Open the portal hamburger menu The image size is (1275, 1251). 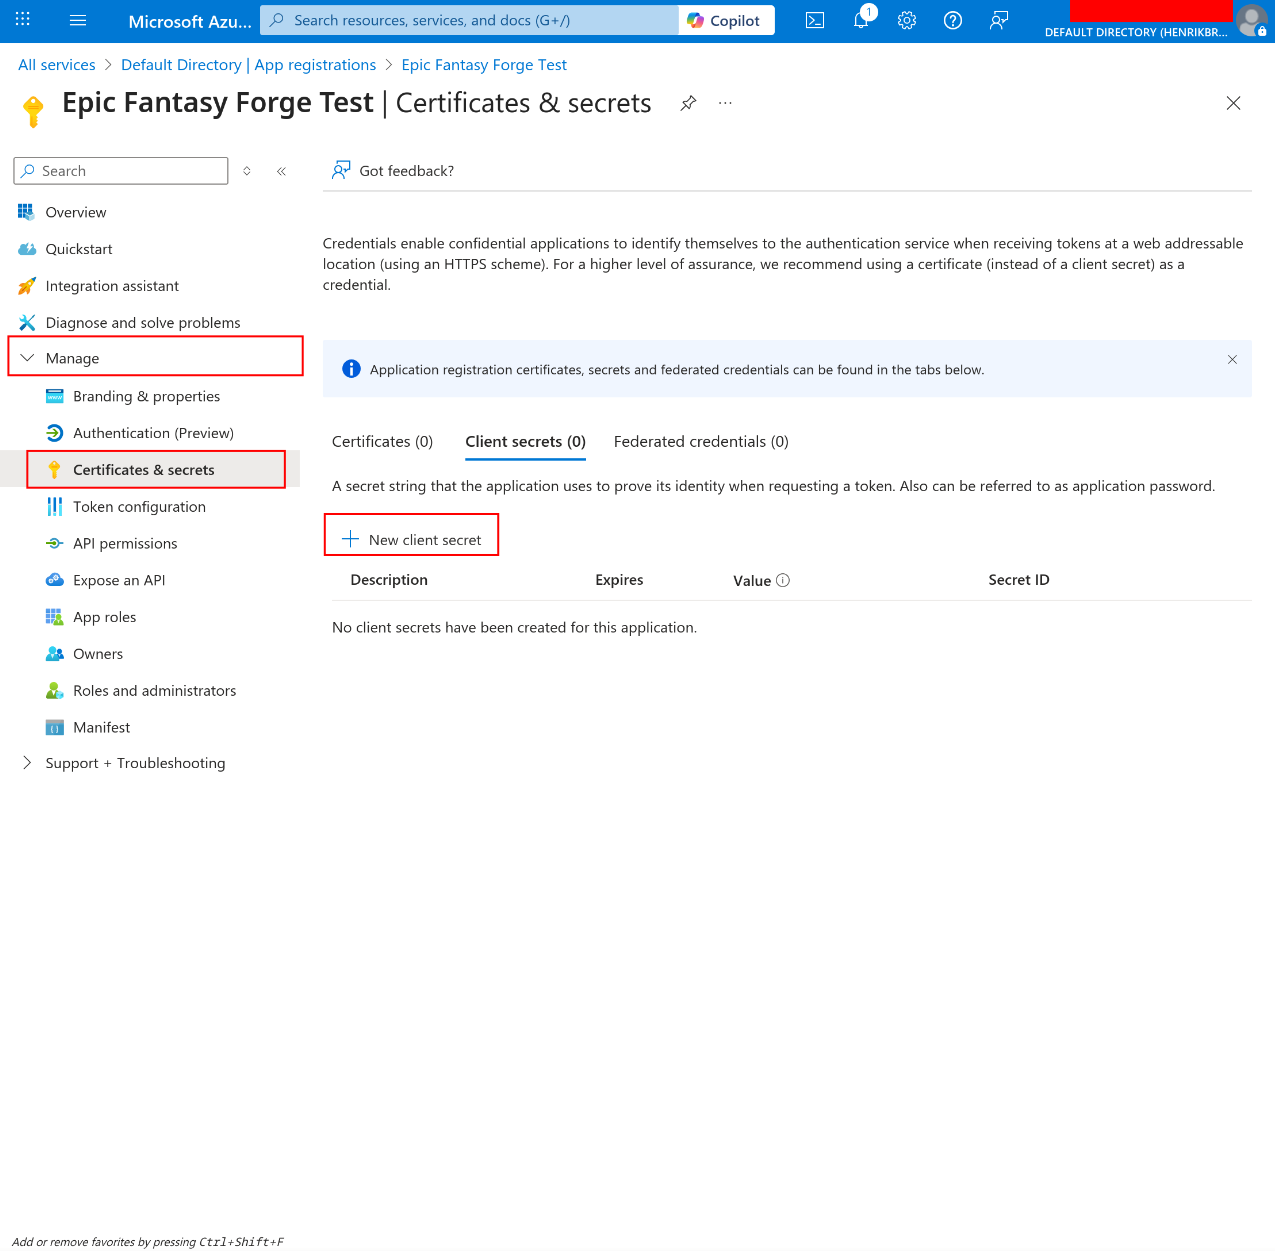(x=77, y=20)
